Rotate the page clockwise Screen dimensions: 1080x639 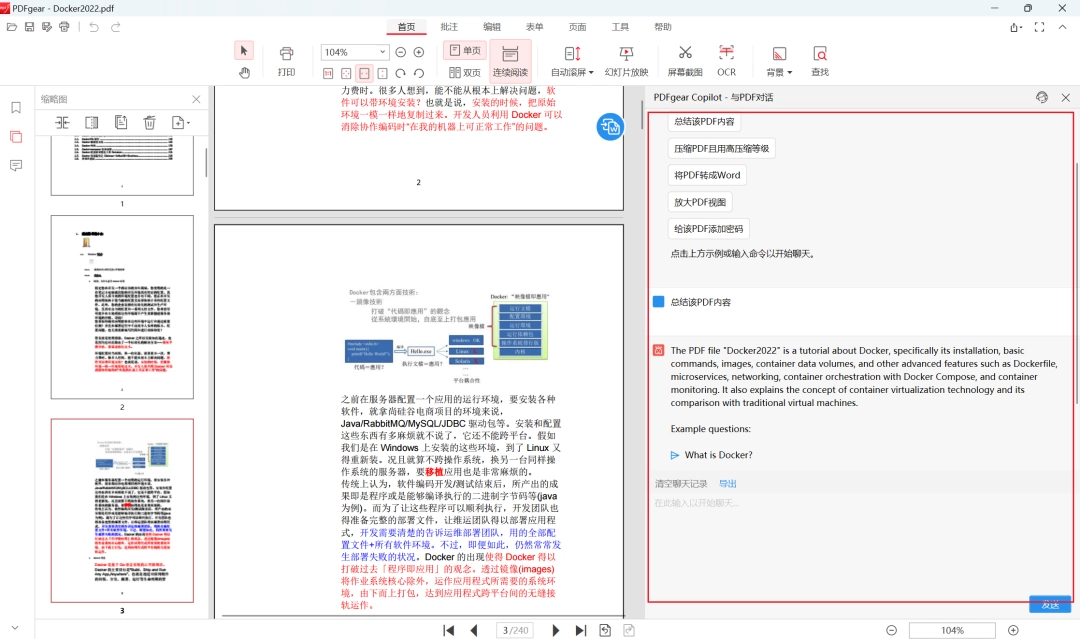(400, 73)
